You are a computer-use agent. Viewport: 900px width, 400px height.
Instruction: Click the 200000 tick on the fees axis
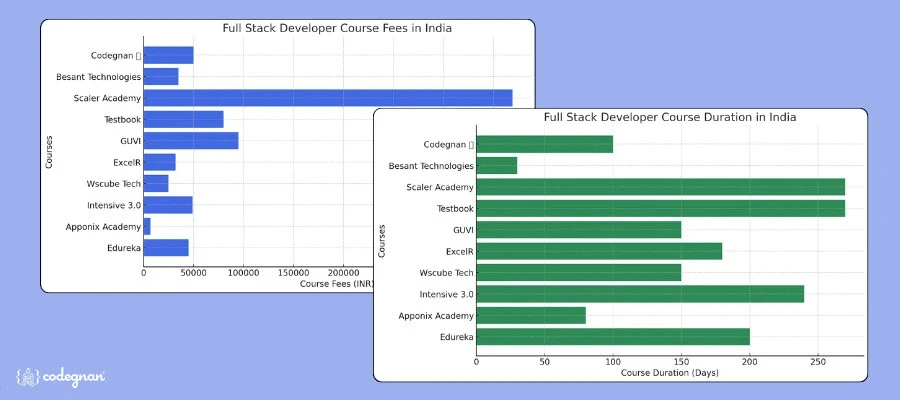point(343,273)
